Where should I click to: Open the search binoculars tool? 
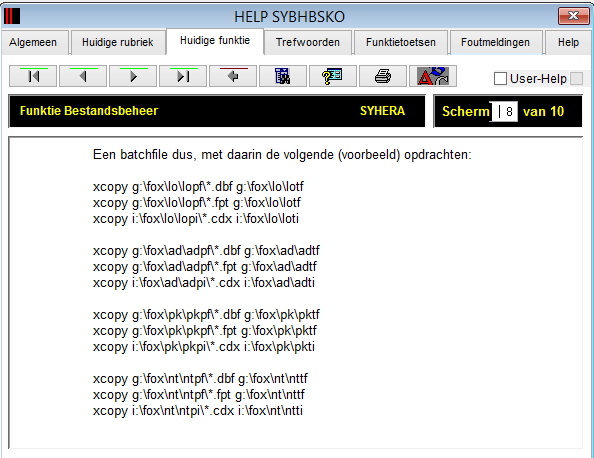pyautogui.click(x=283, y=76)
